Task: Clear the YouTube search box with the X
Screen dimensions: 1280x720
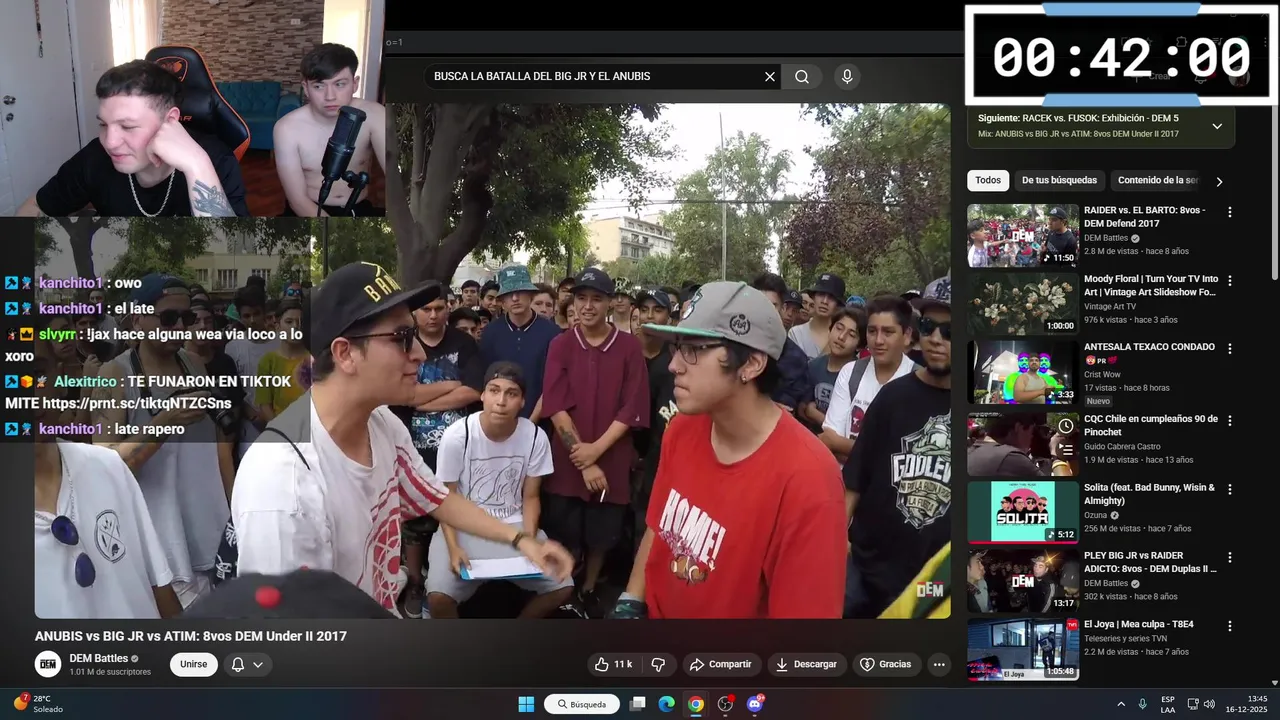Action: point(770,77)
